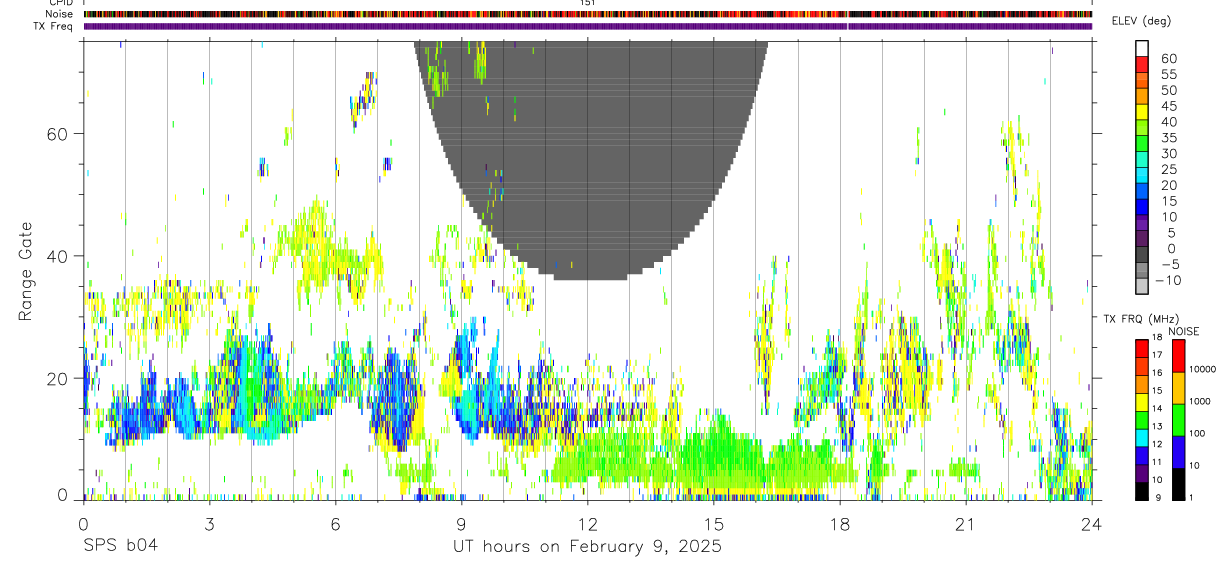Click ELEV color bar label '25'
This screenshot has width=1228, height=567.
tap(1167, 170)
